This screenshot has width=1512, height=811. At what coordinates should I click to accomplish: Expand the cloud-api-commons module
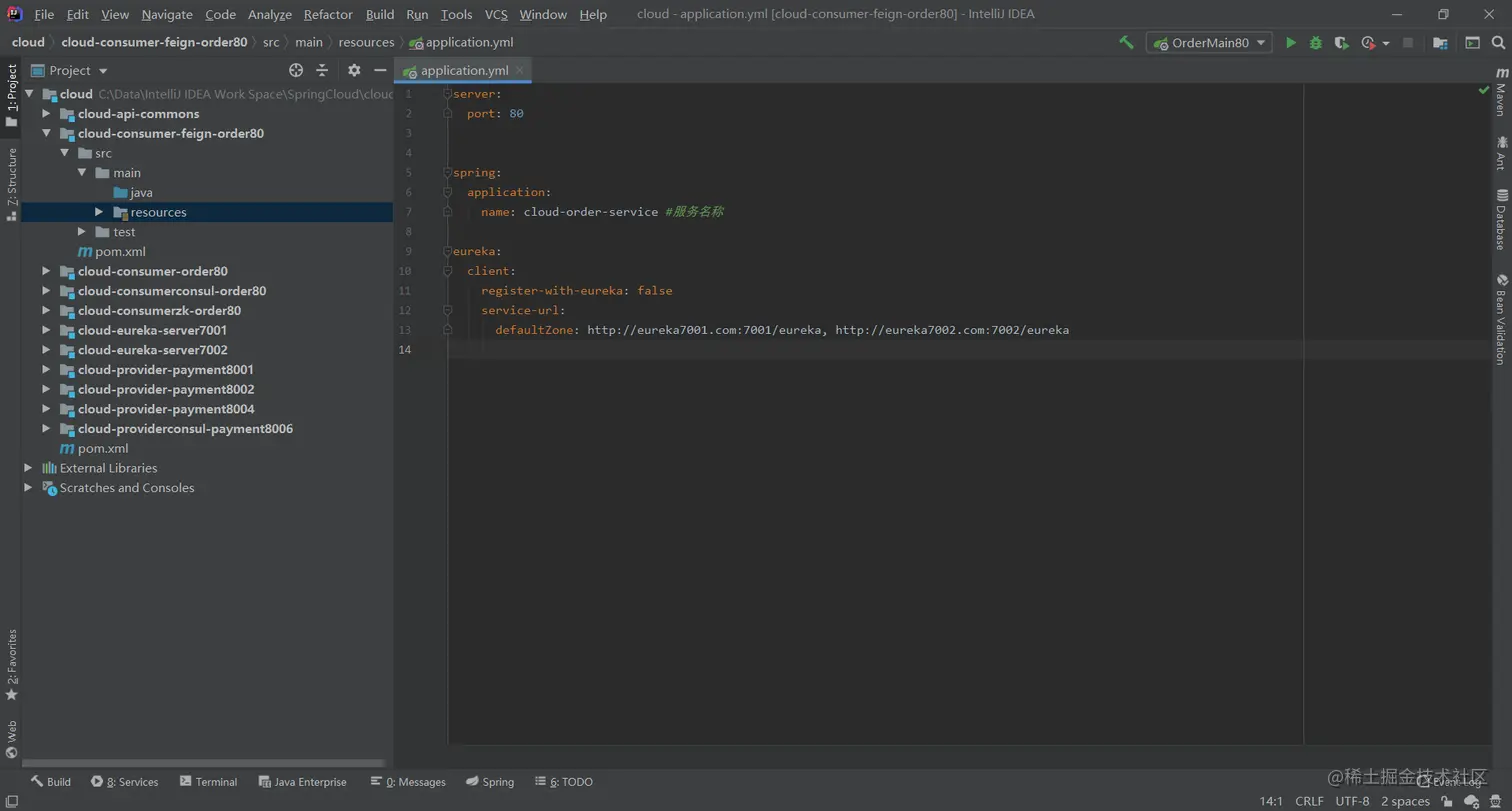(46, 114)
